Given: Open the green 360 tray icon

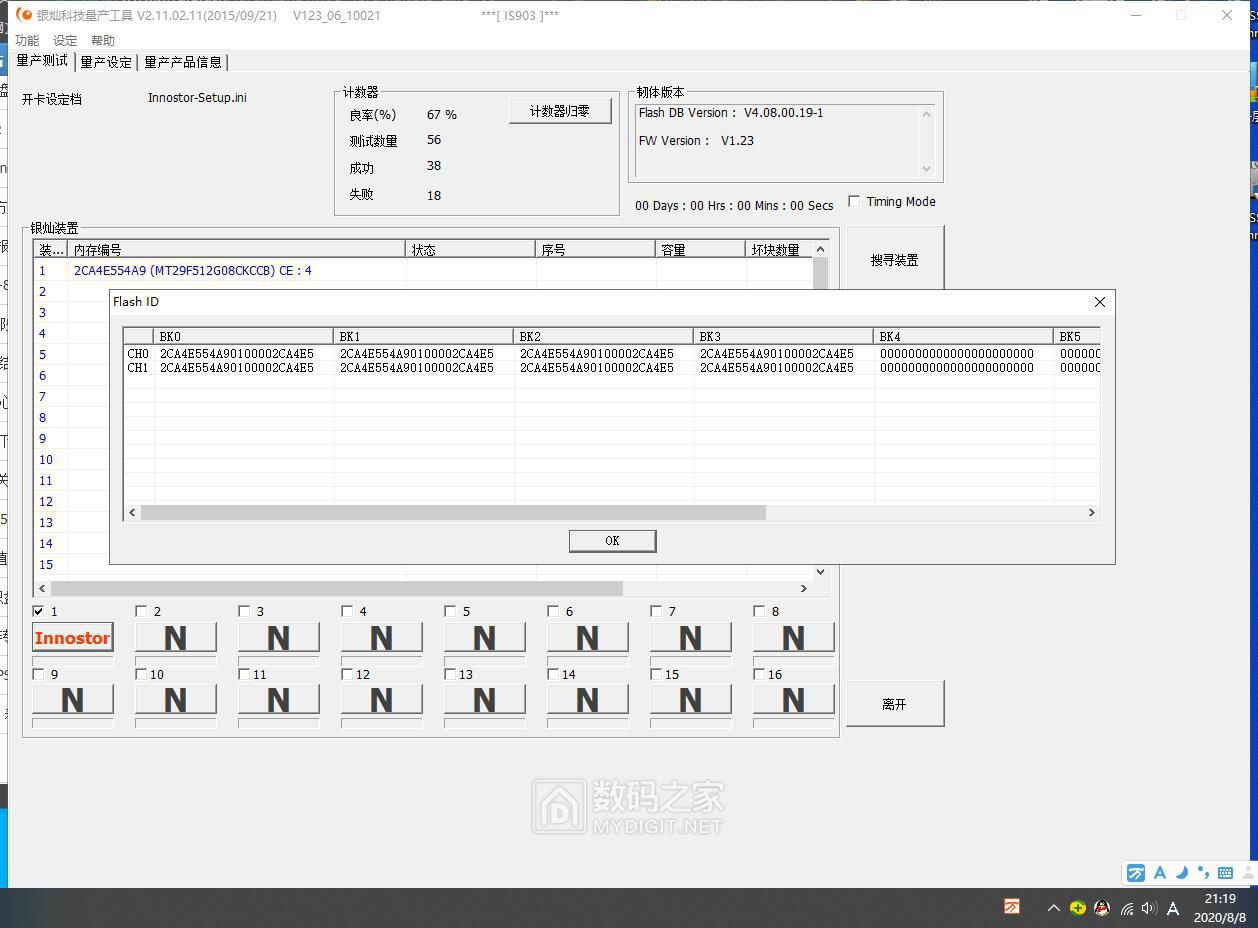Looking at the screenshot, I should pos(1077,908).
